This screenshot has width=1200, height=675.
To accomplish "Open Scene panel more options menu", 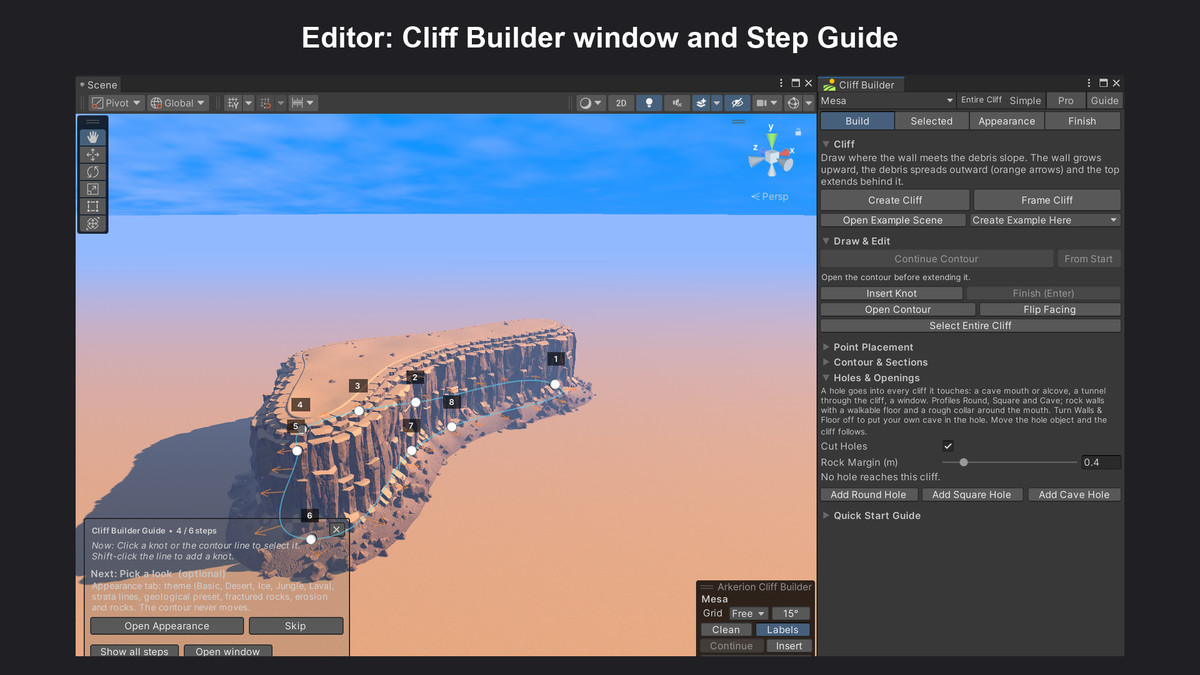I will (782, 84).
